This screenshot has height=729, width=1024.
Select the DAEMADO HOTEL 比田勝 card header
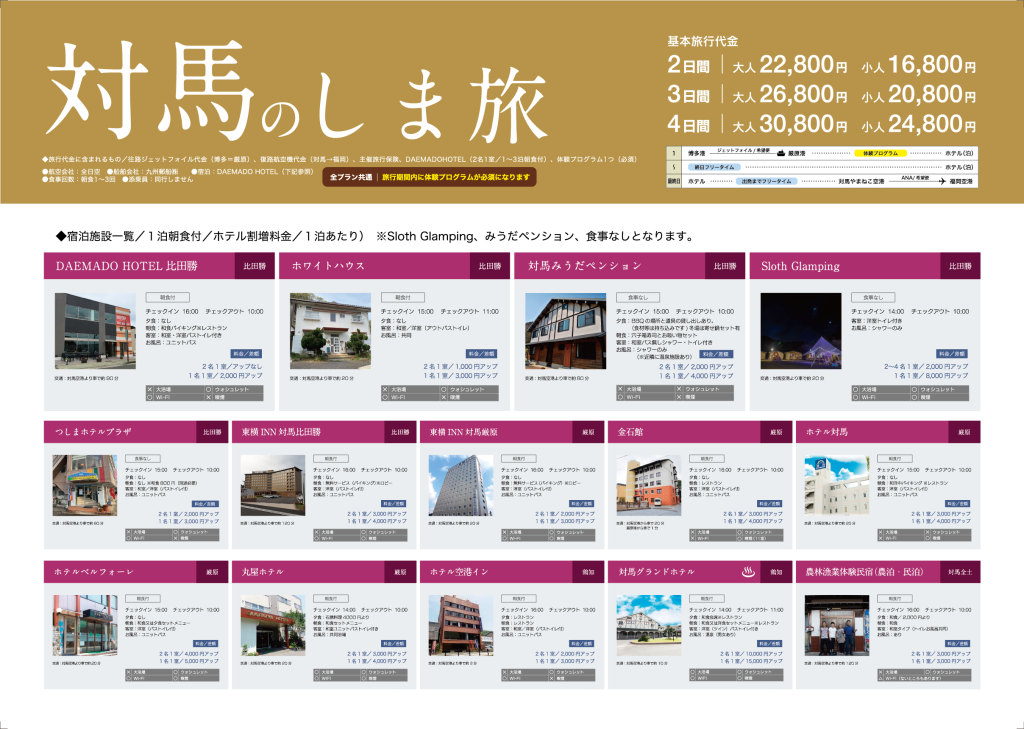pos(159,266)
